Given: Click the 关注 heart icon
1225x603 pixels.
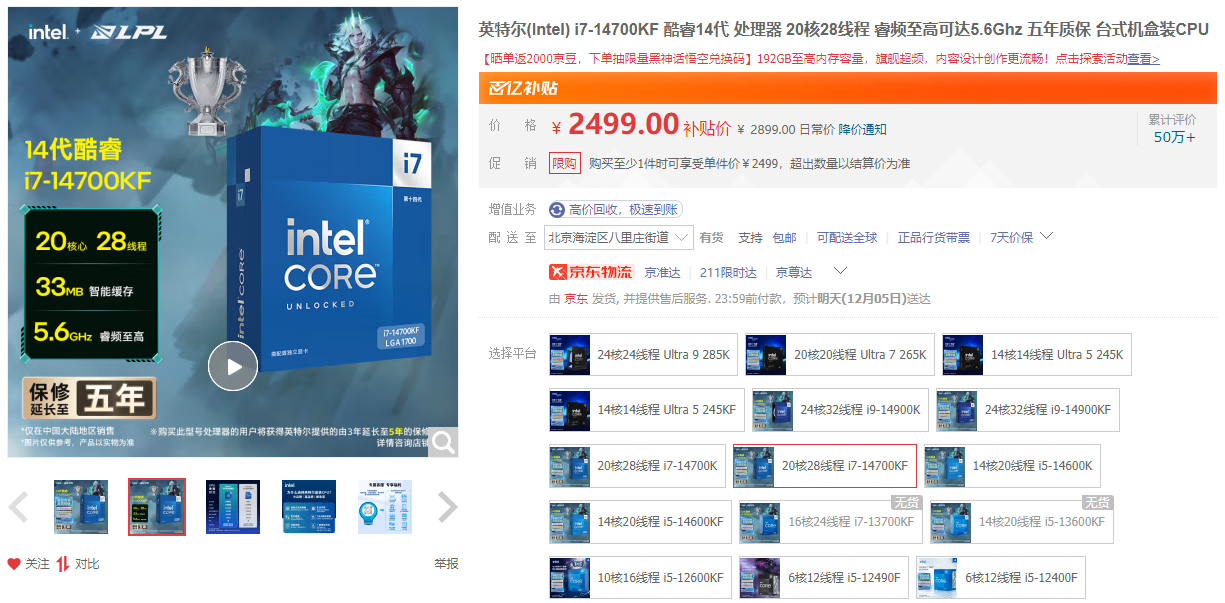Looking at the screenshot, I should pyautogui.click(x=14, y=564).
